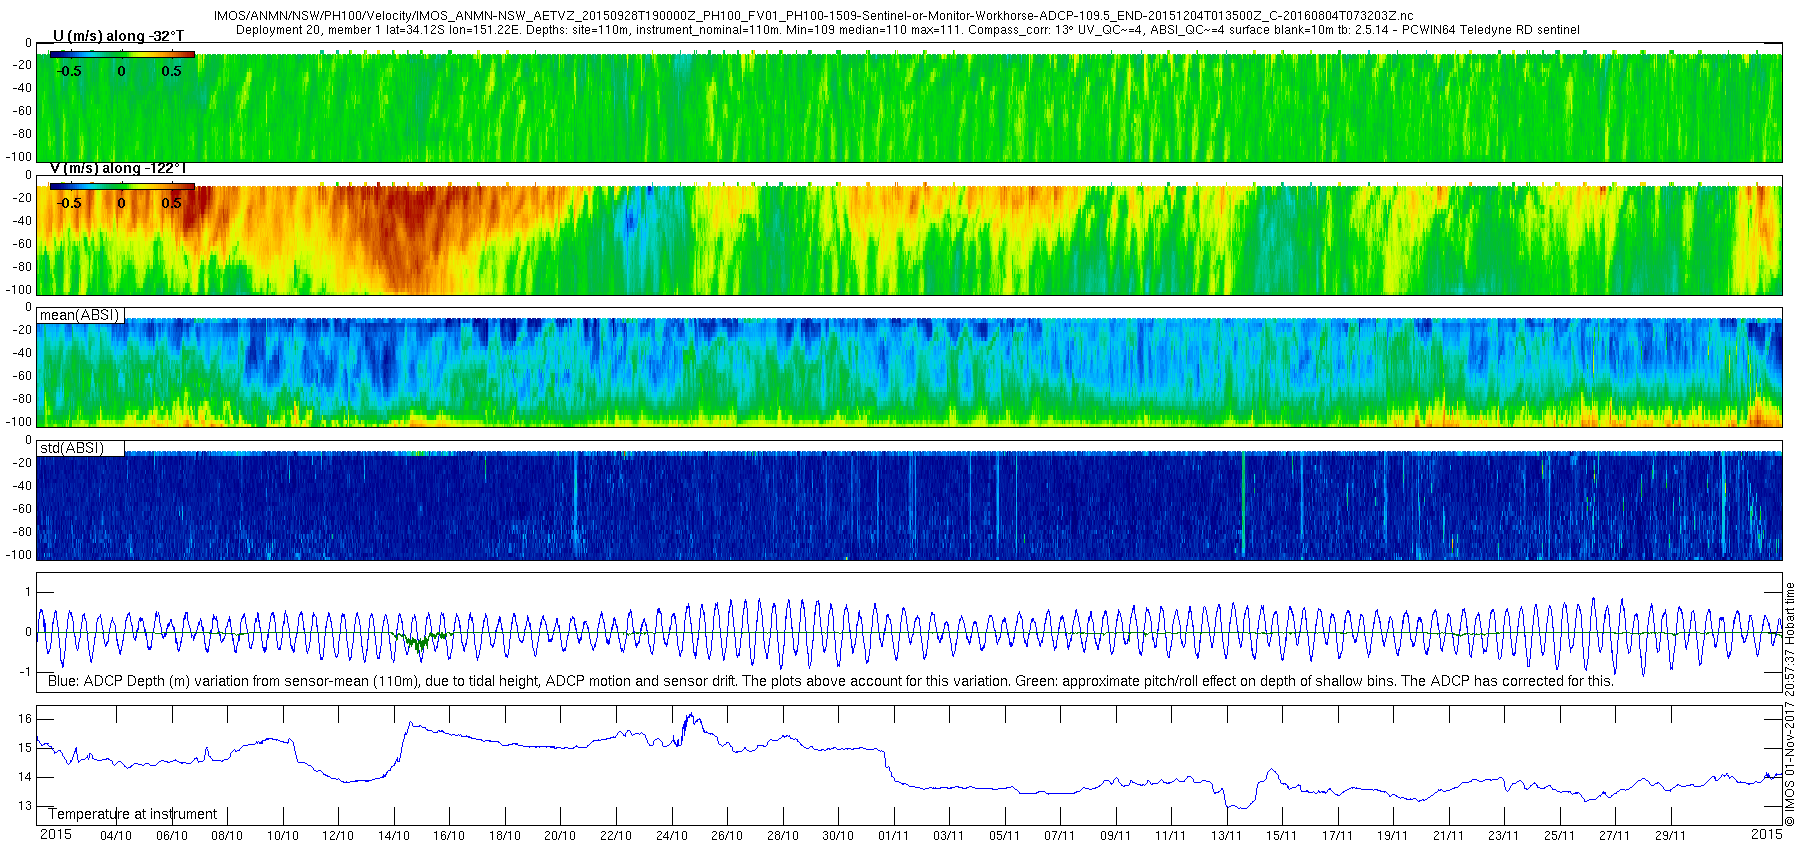
Task: Click the '19/11' date tick label
Action: [x=1393, y=836]
